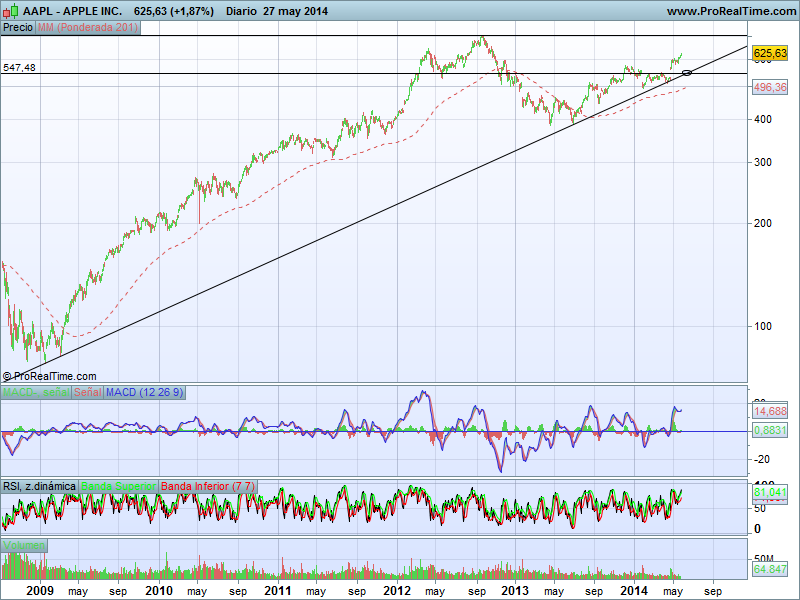This screenshot has height=600, width=800.
Task: Click the MACD-, señal label
Action: (36, 392)
